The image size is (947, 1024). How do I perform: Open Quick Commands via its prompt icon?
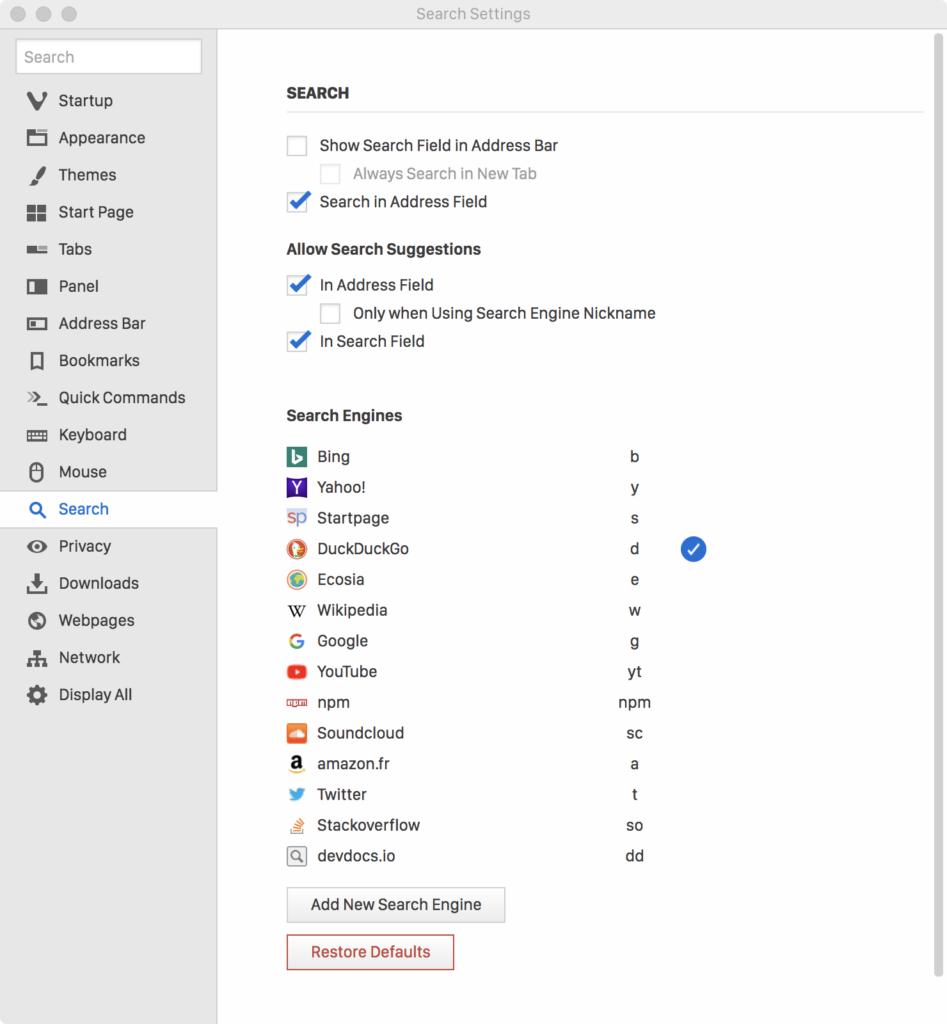click(x=37, y=398)
